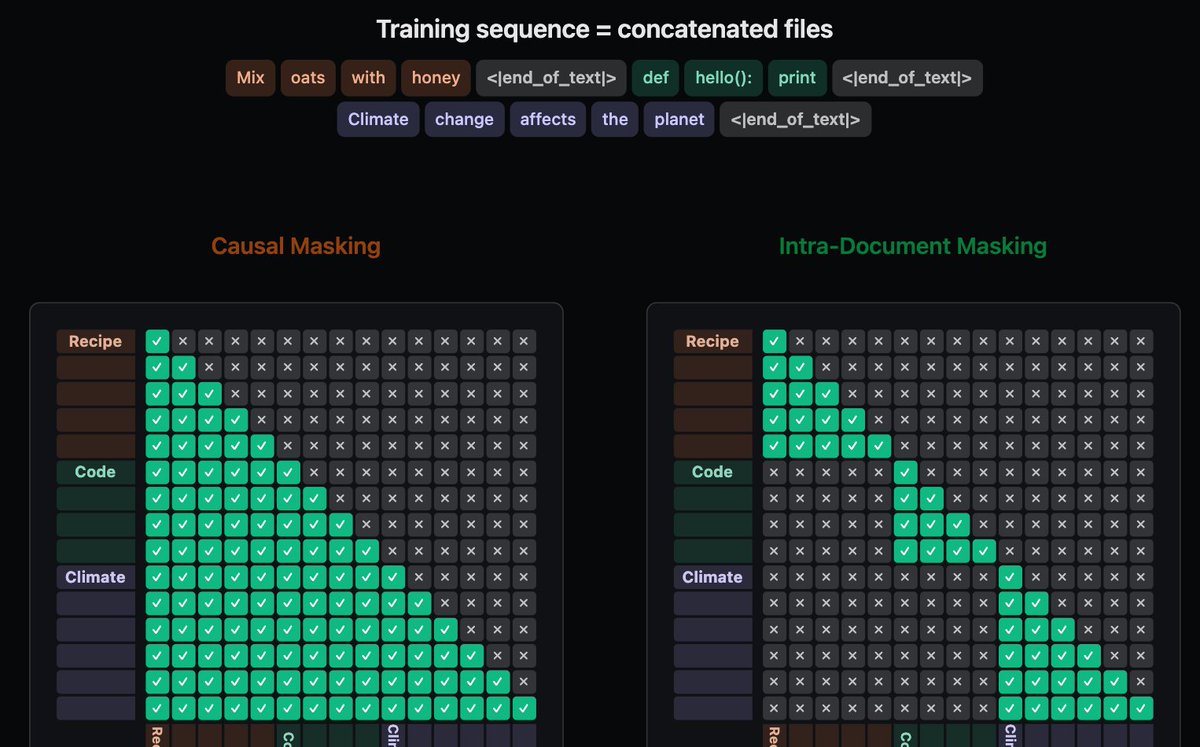Click the 'Causal Masking' title
Image resolution: width=1200 pixels, height=747 pixels.
pos(296,246)
